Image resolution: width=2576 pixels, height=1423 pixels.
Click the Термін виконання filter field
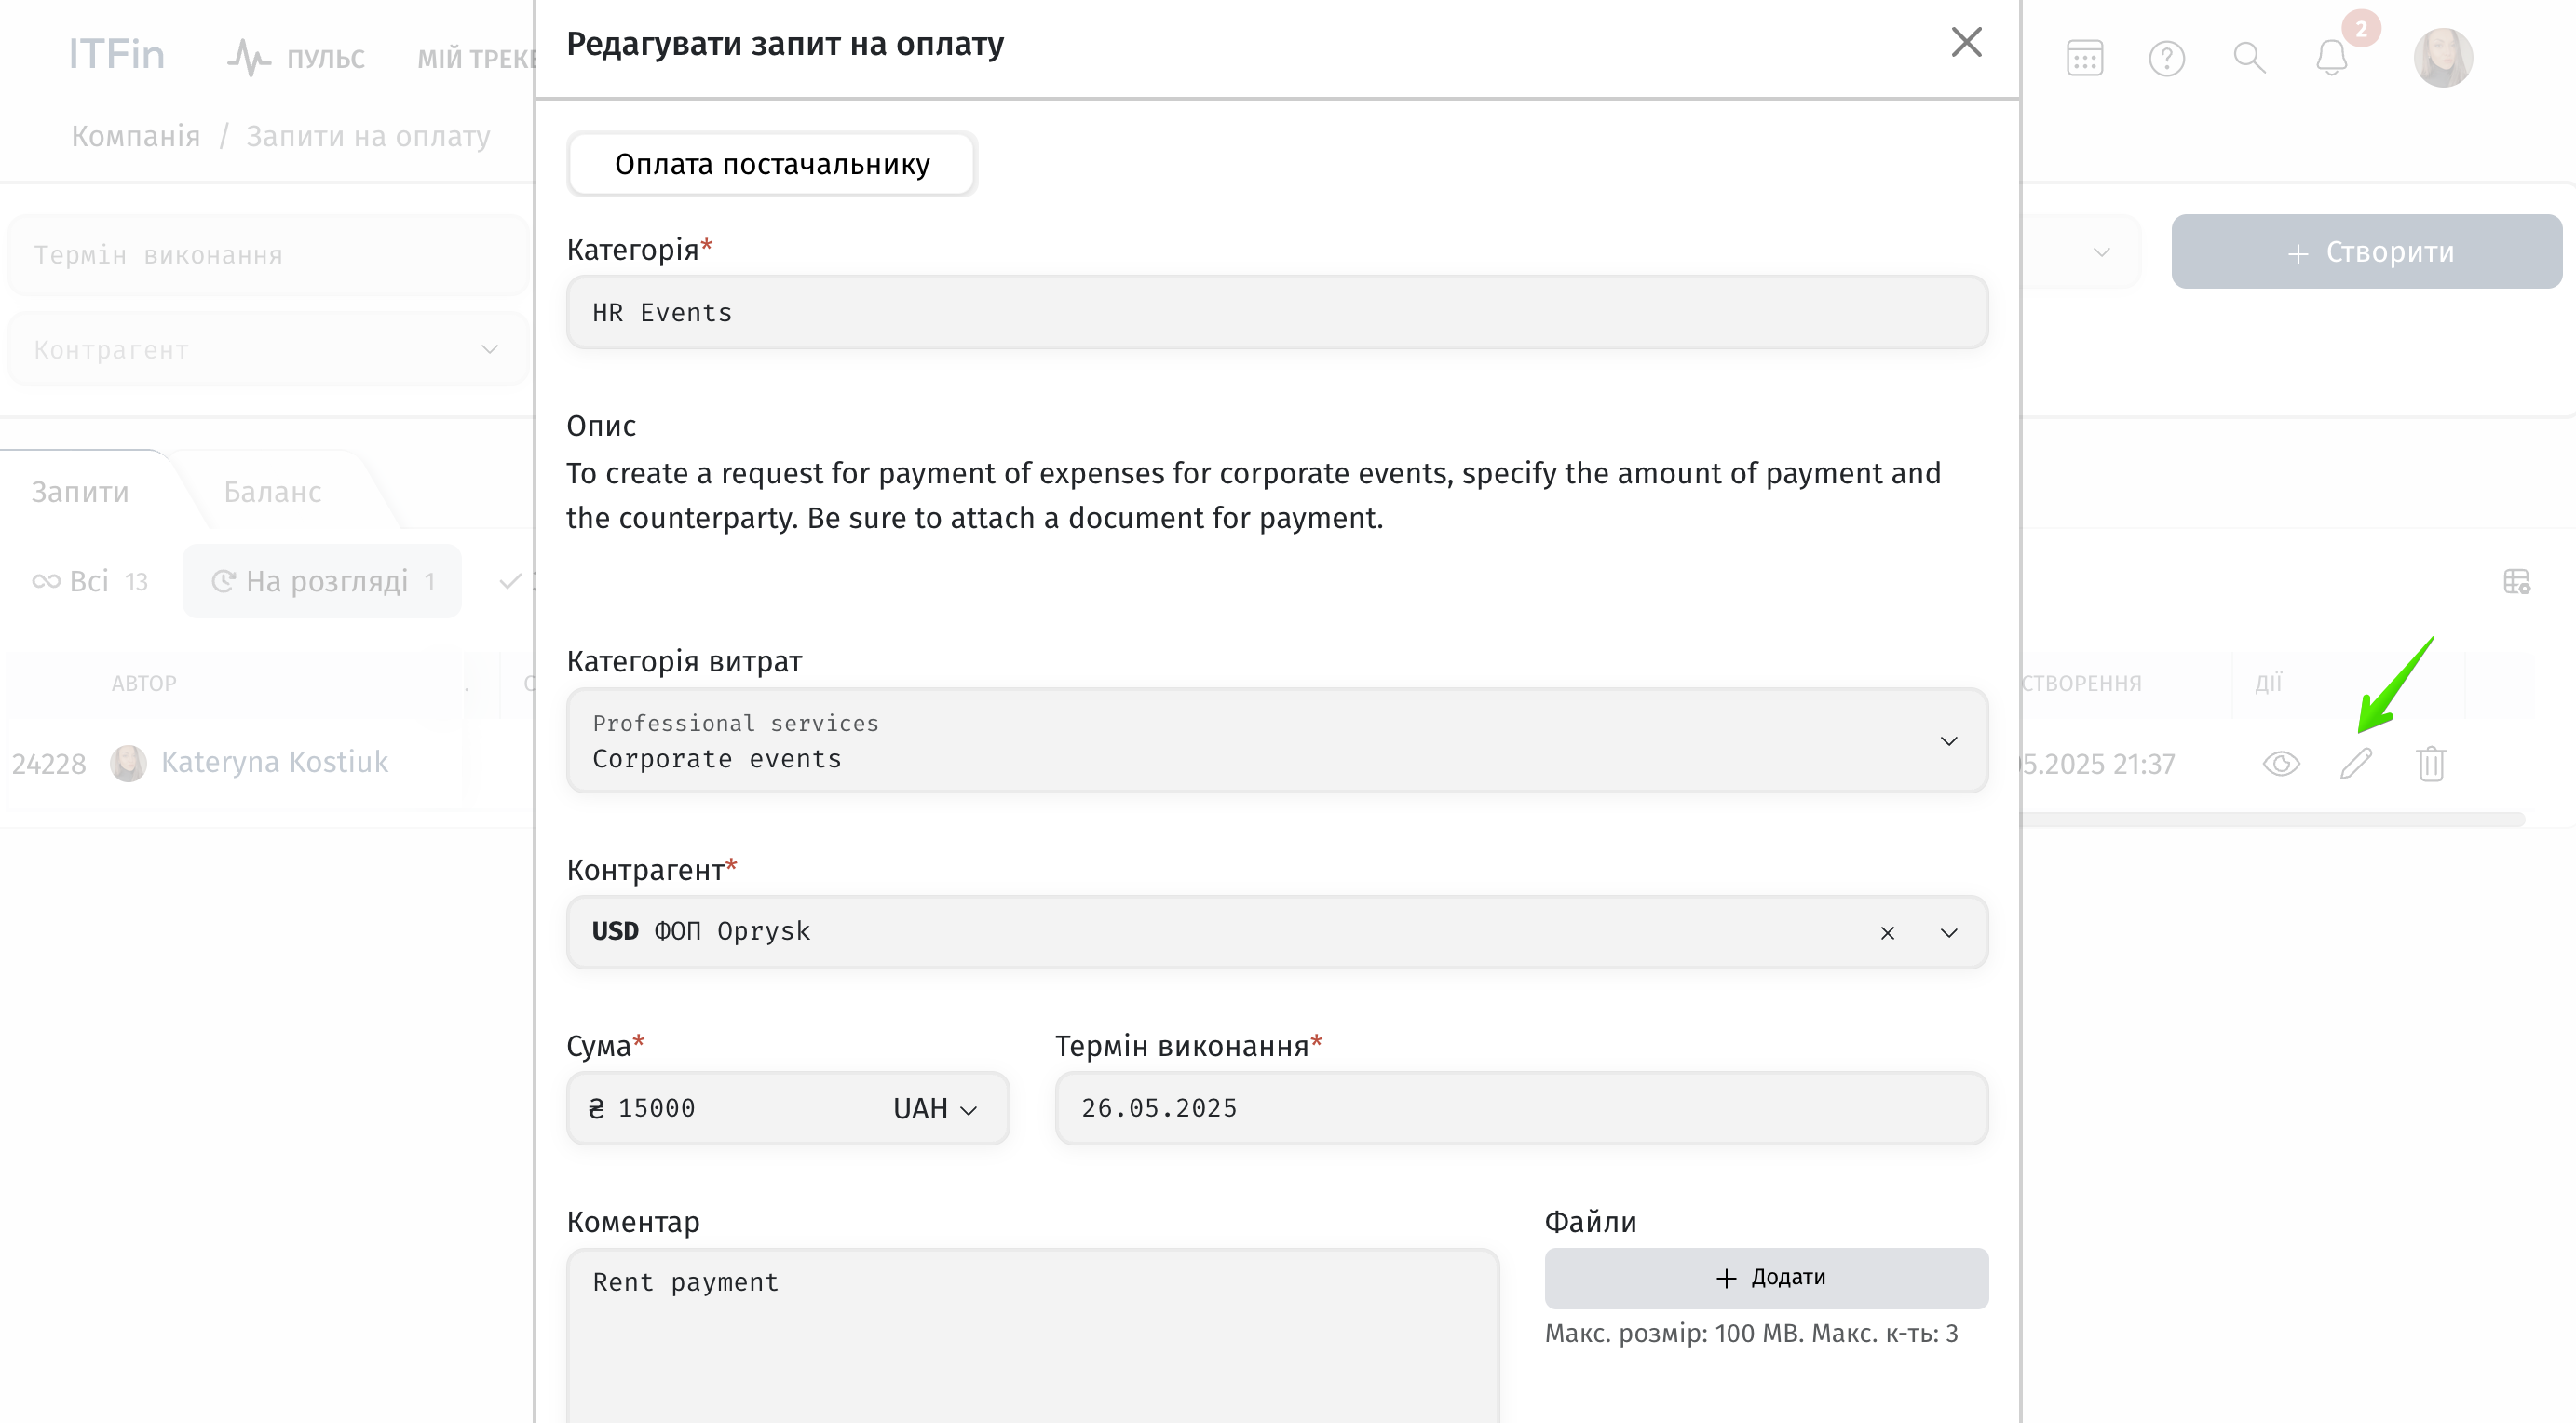pos(268,255)
